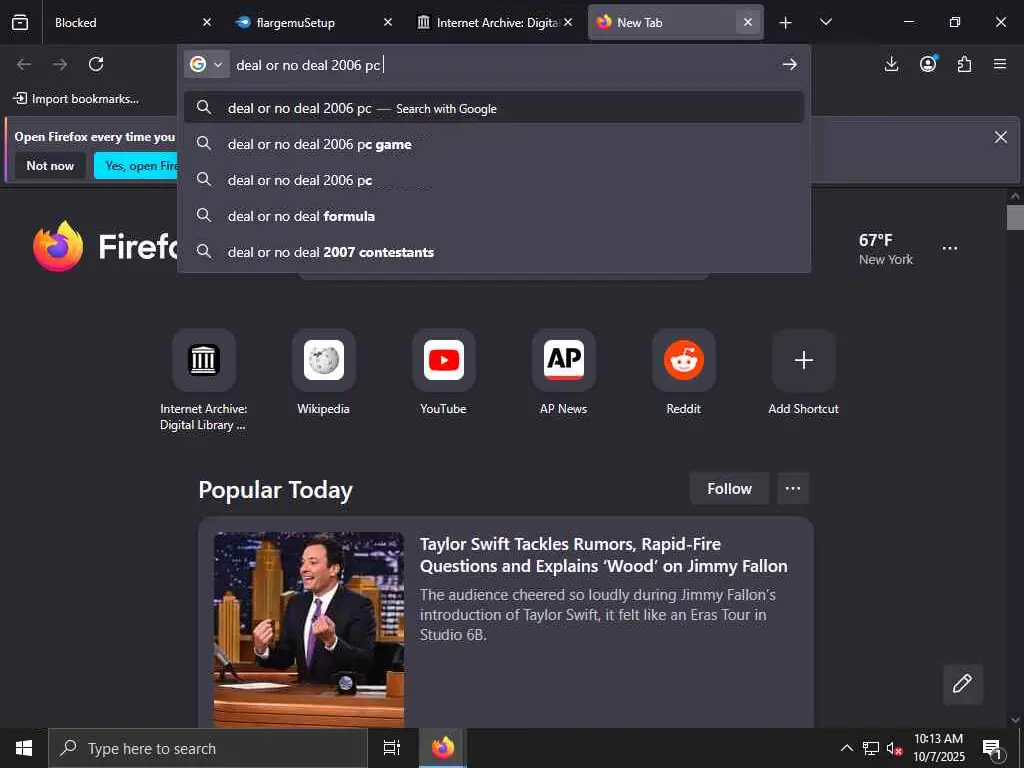Click Import bookmarks link
The image size is (1024, 768).
77,99
